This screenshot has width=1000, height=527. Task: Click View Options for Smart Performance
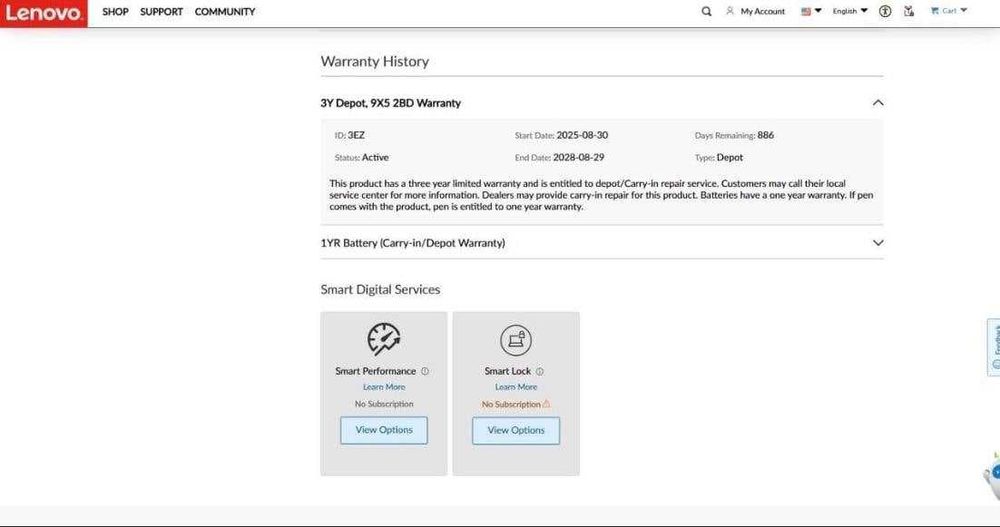tap(384, 430)
